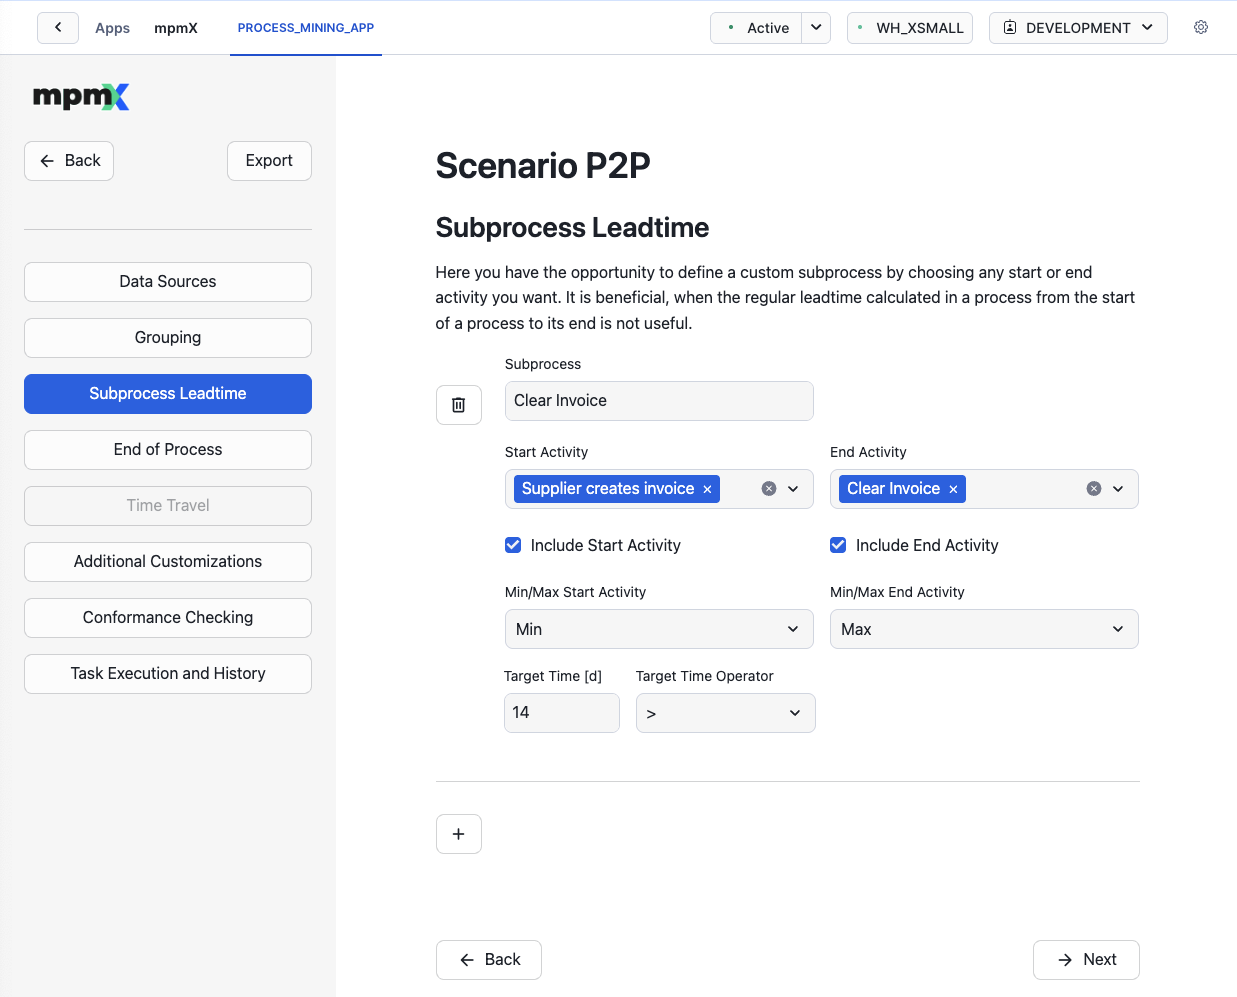
Task: Open Grouping section
Action: pyautogui.click(x=168, y=338)
